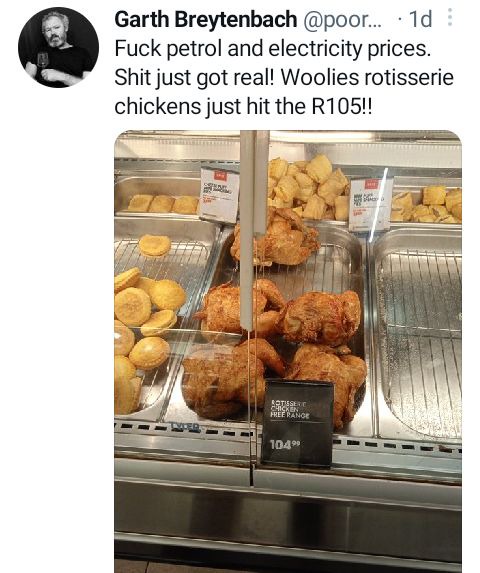Open the tweet's 1d timestamp
Viewport: 480px width, 573px height.
pyautogui.click(x=421, y=19)
